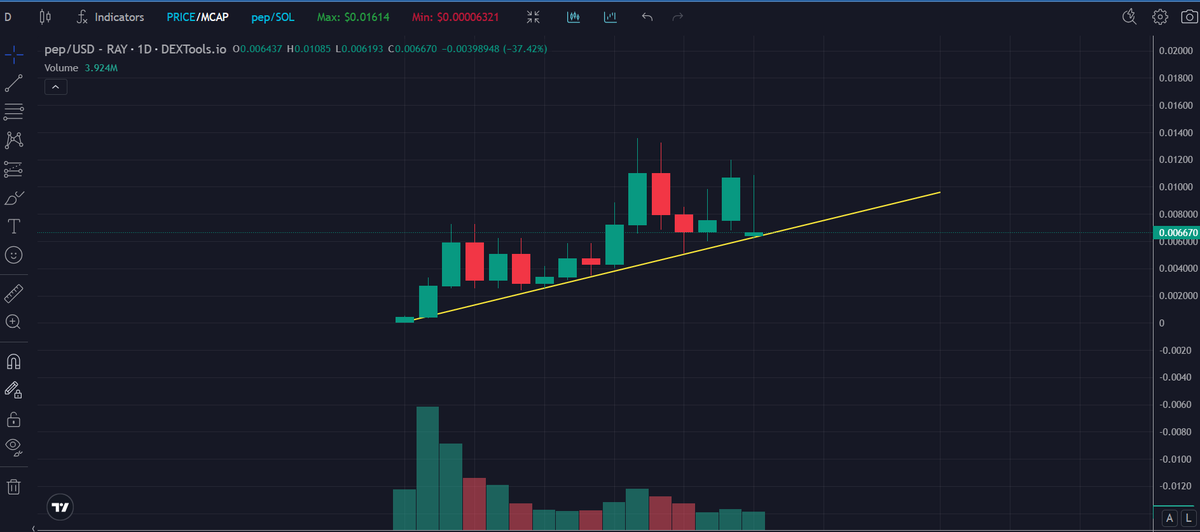Toggle auto scale A button
The image size is (1200, 532).
pos(1171,517)
